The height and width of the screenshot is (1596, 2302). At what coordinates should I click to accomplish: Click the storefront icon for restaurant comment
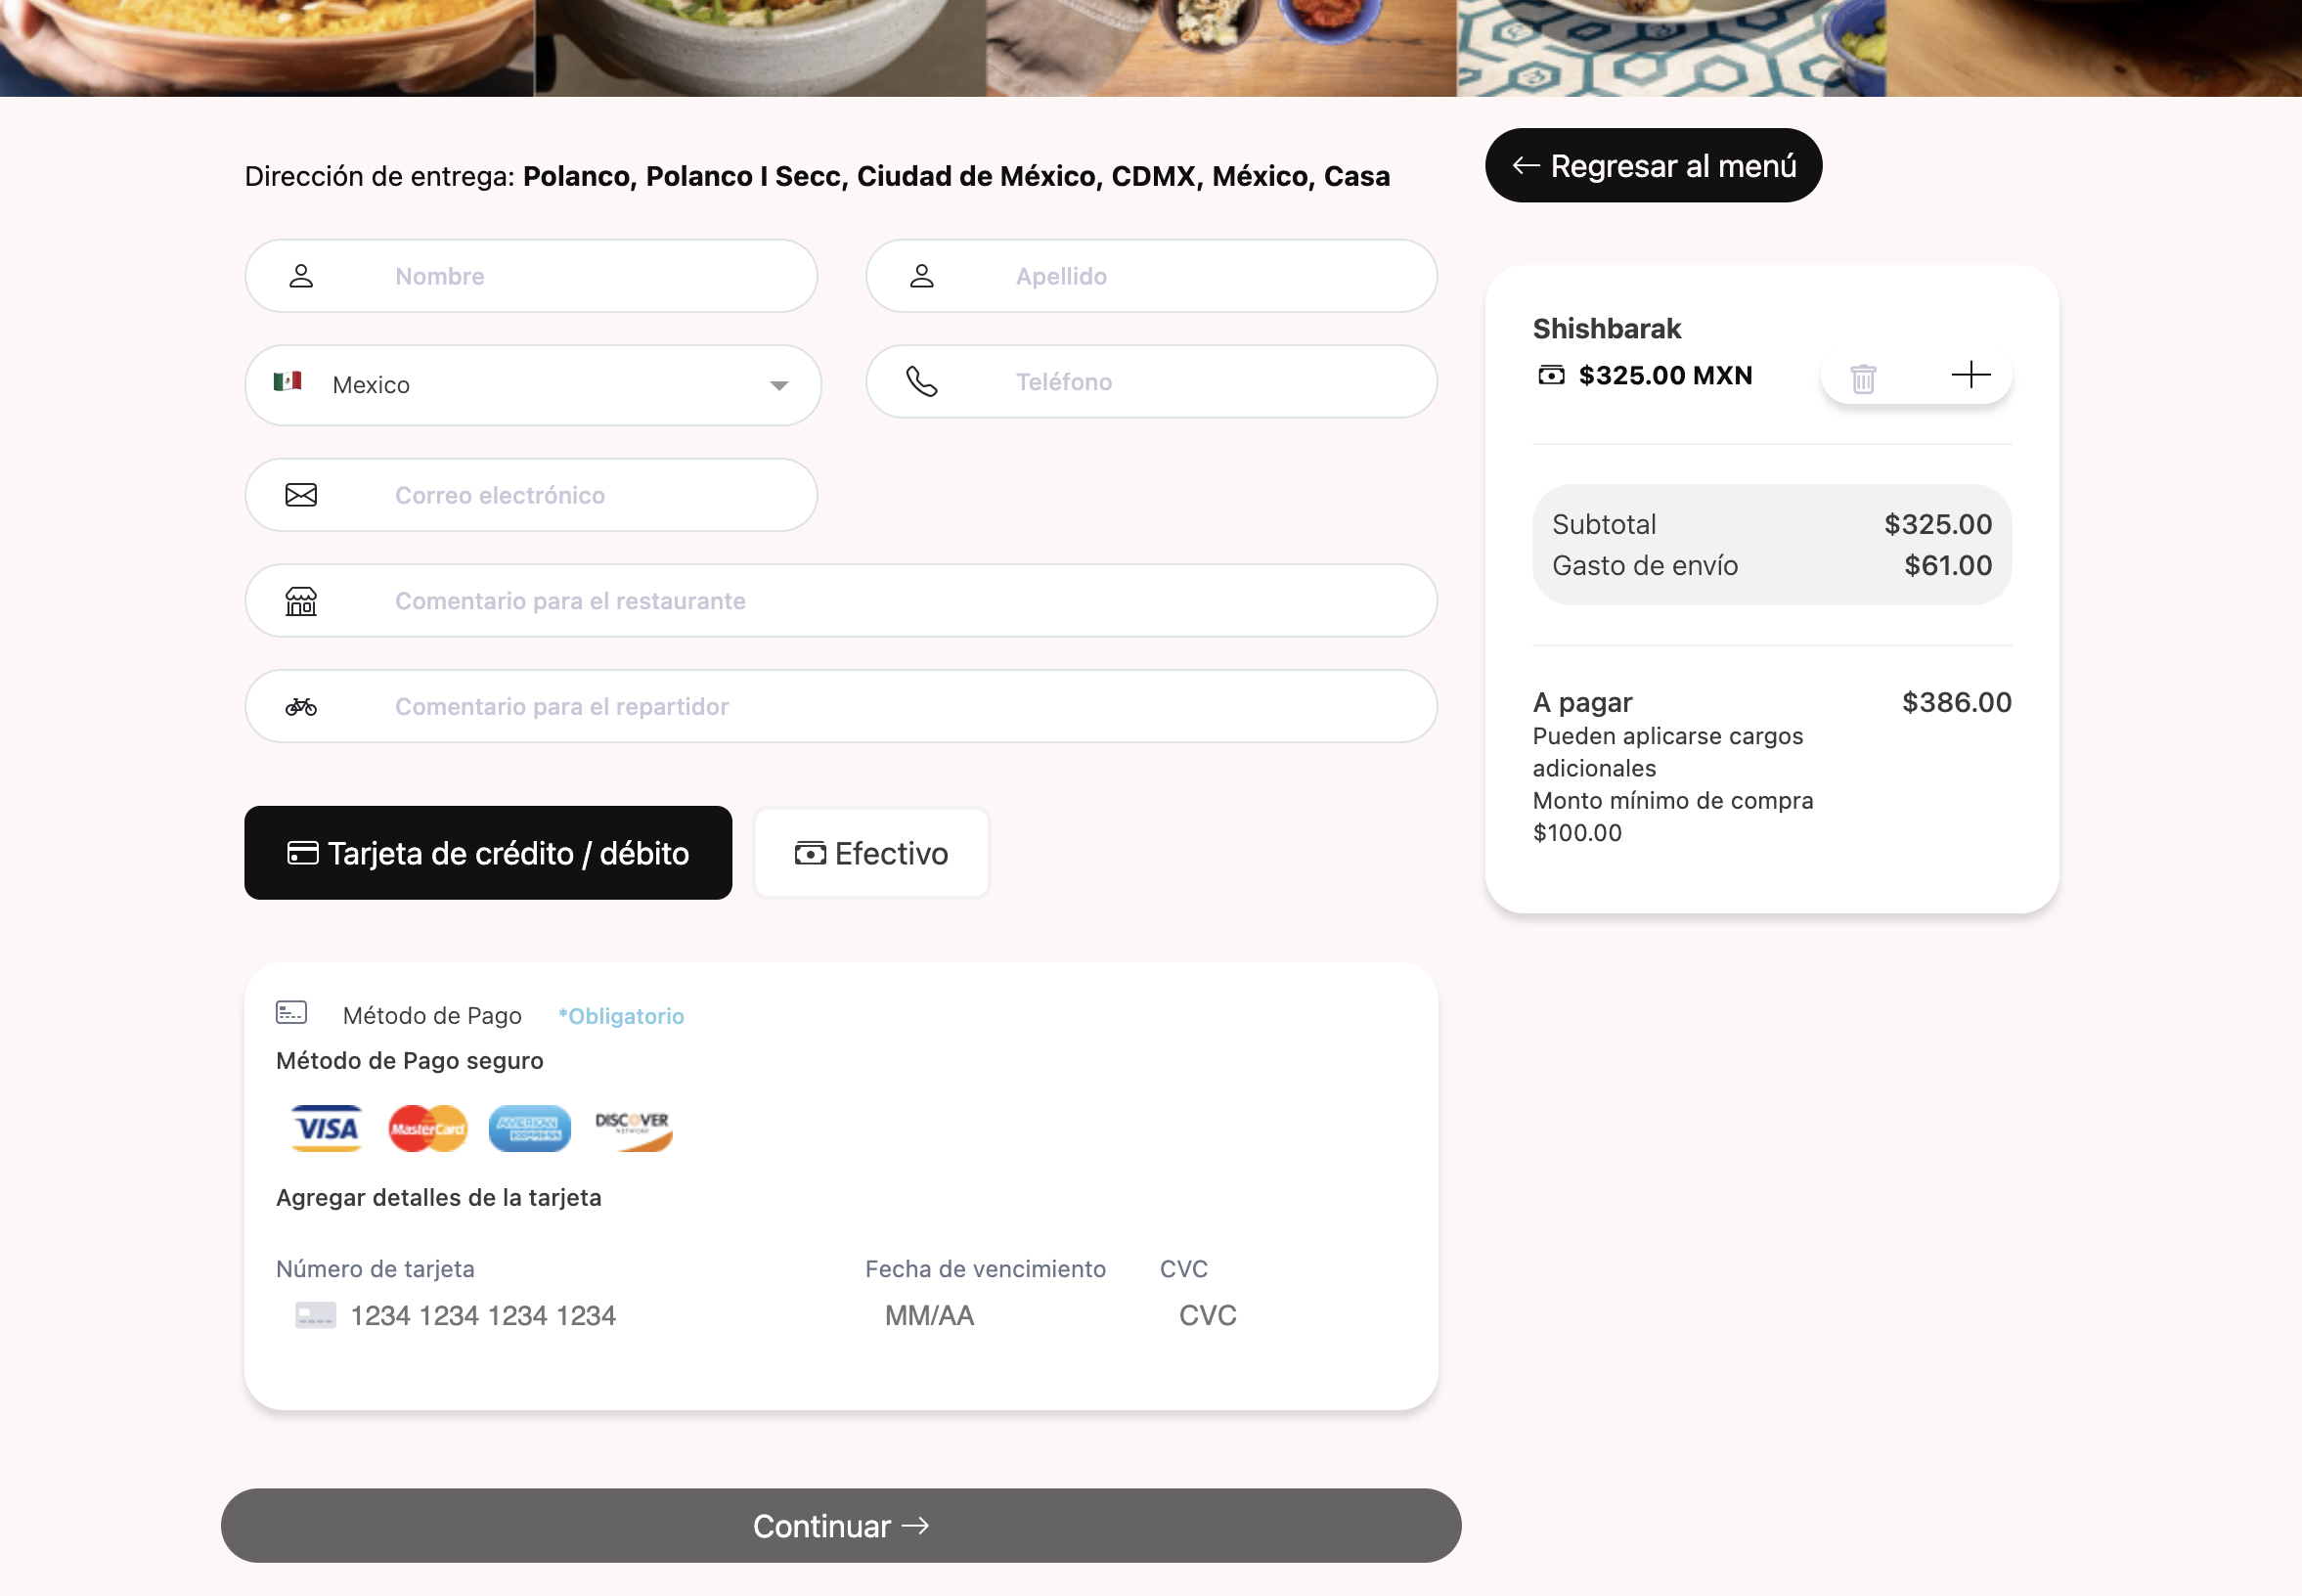[x=301, y=601]
